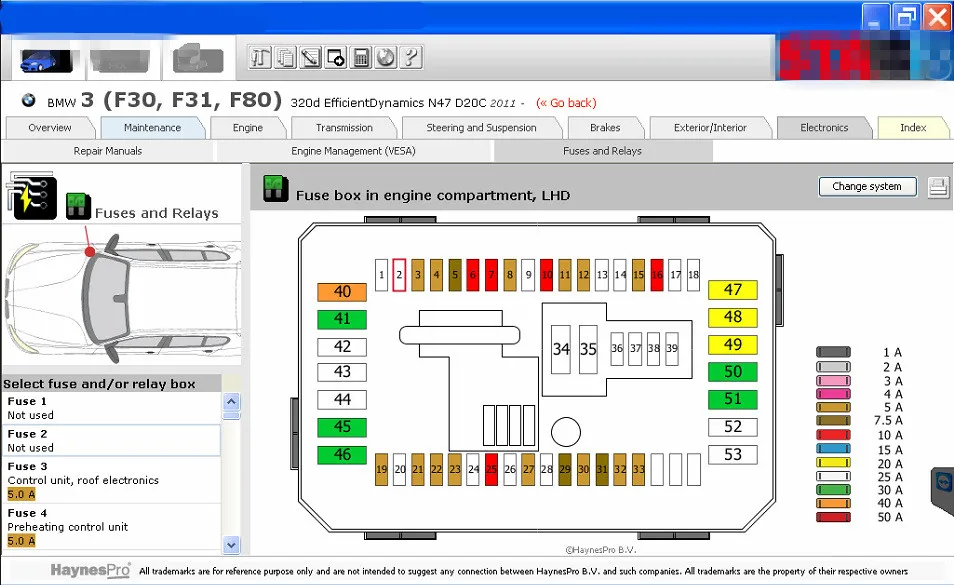Select Fuses and Relays sub-tab
Image resolution: width=954 pixels, height=585 pixels.
602,151
